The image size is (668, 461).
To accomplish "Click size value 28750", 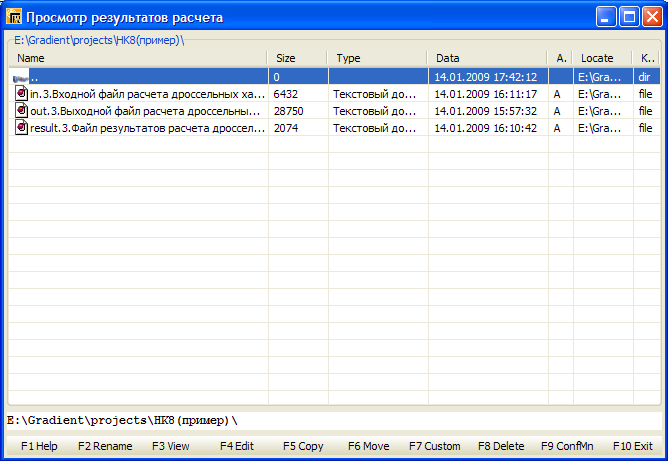I will [288, 111].
